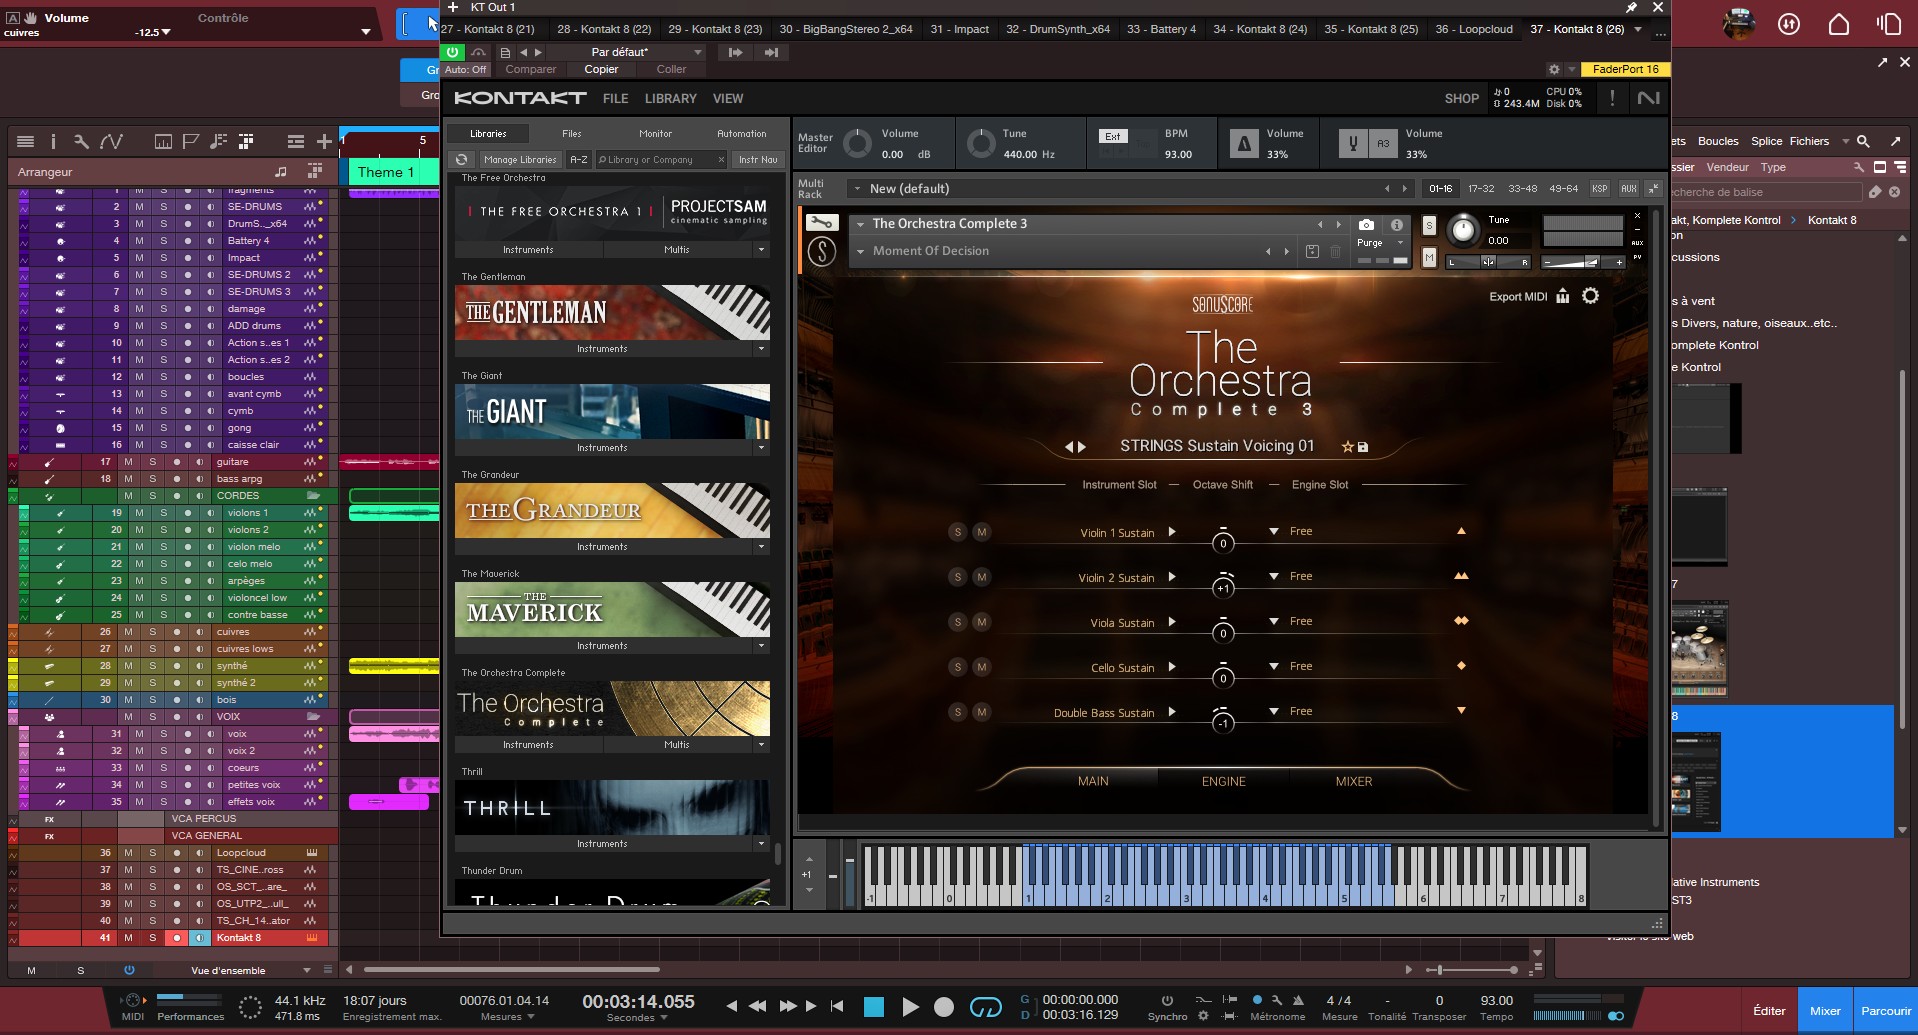The height and width of the screenshot is (1035, 1918).
Task: Click the Export MIDI icon
Action: [x=1562, y=296]
